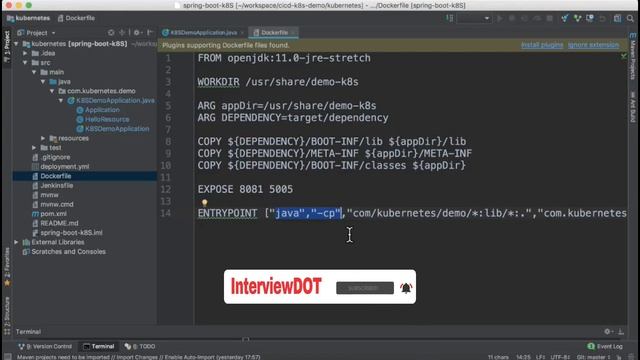Hide the Project panel with hide icon
640x360 pixels.
[150, 33]
